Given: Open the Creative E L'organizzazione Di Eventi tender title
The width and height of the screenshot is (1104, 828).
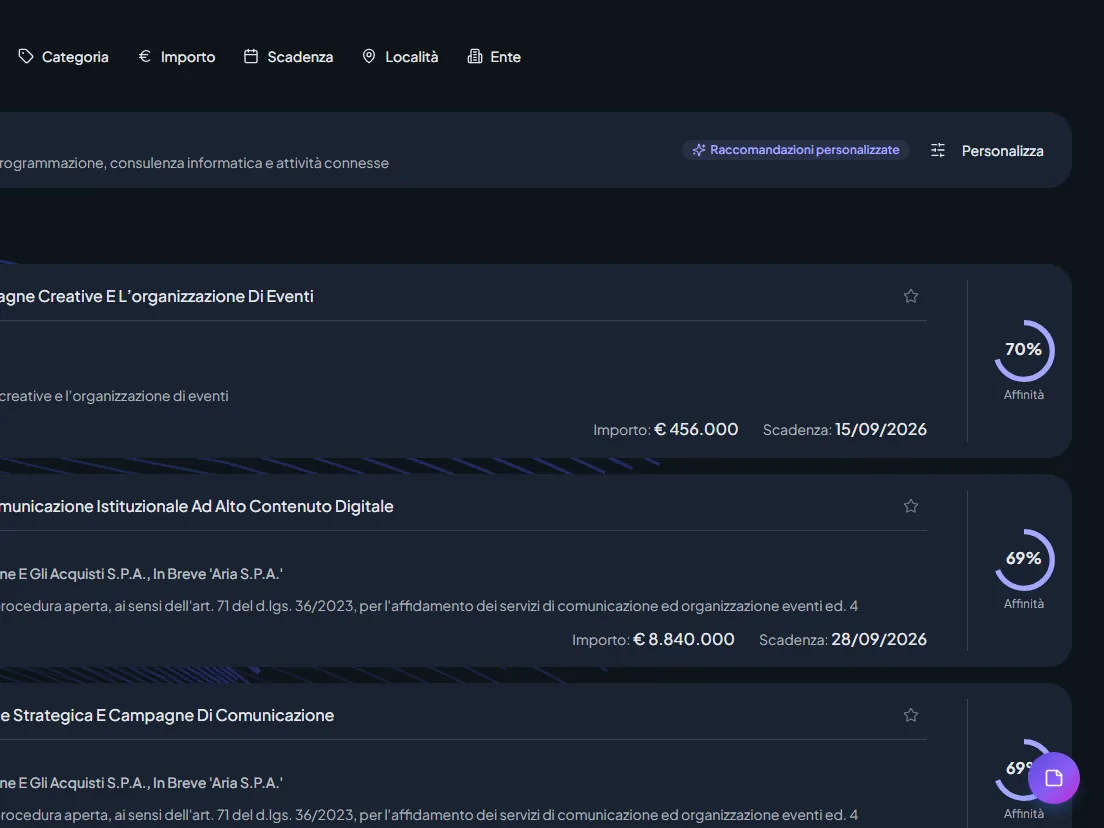Looking at the screenshot, I should [157, 296].
